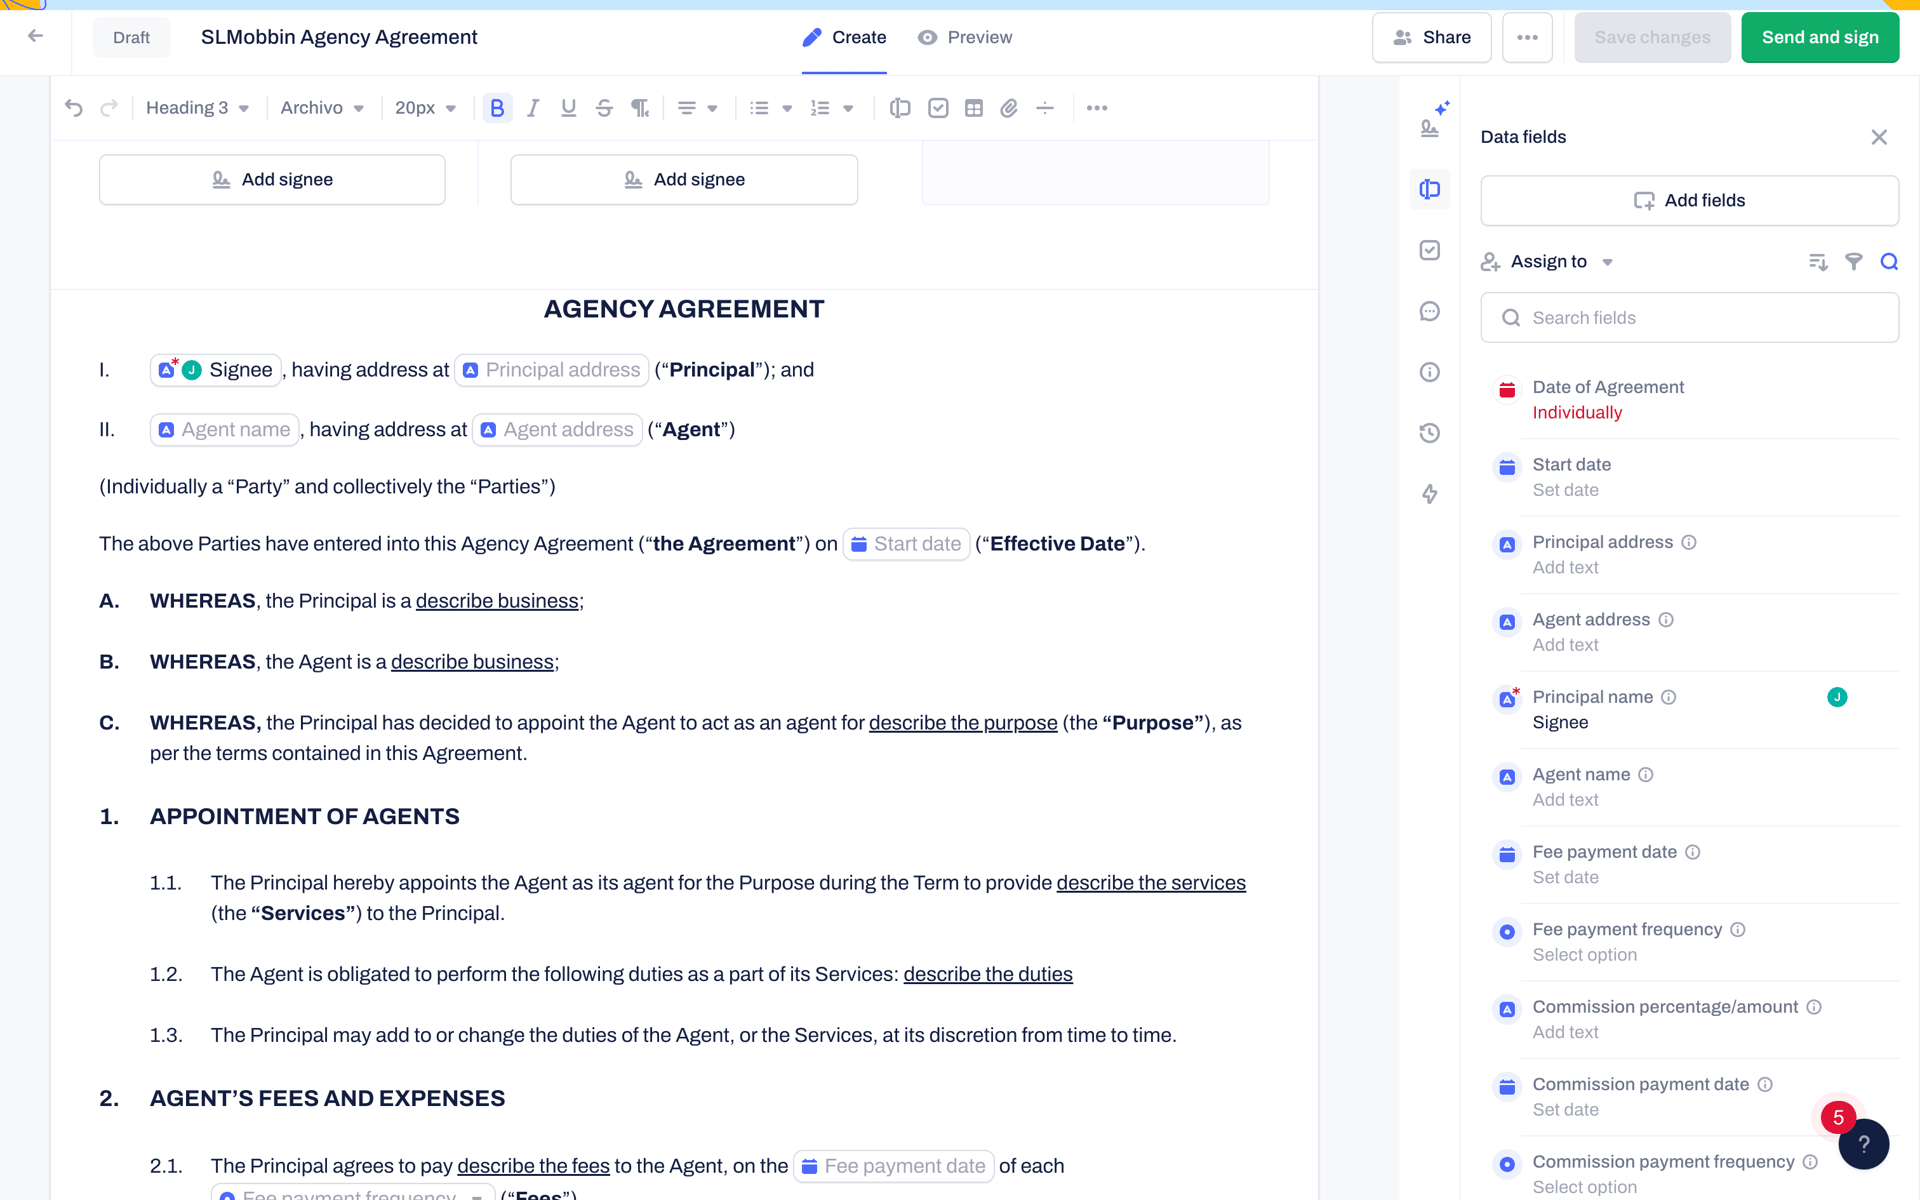Click Send and sign

tap(1820, 37)
